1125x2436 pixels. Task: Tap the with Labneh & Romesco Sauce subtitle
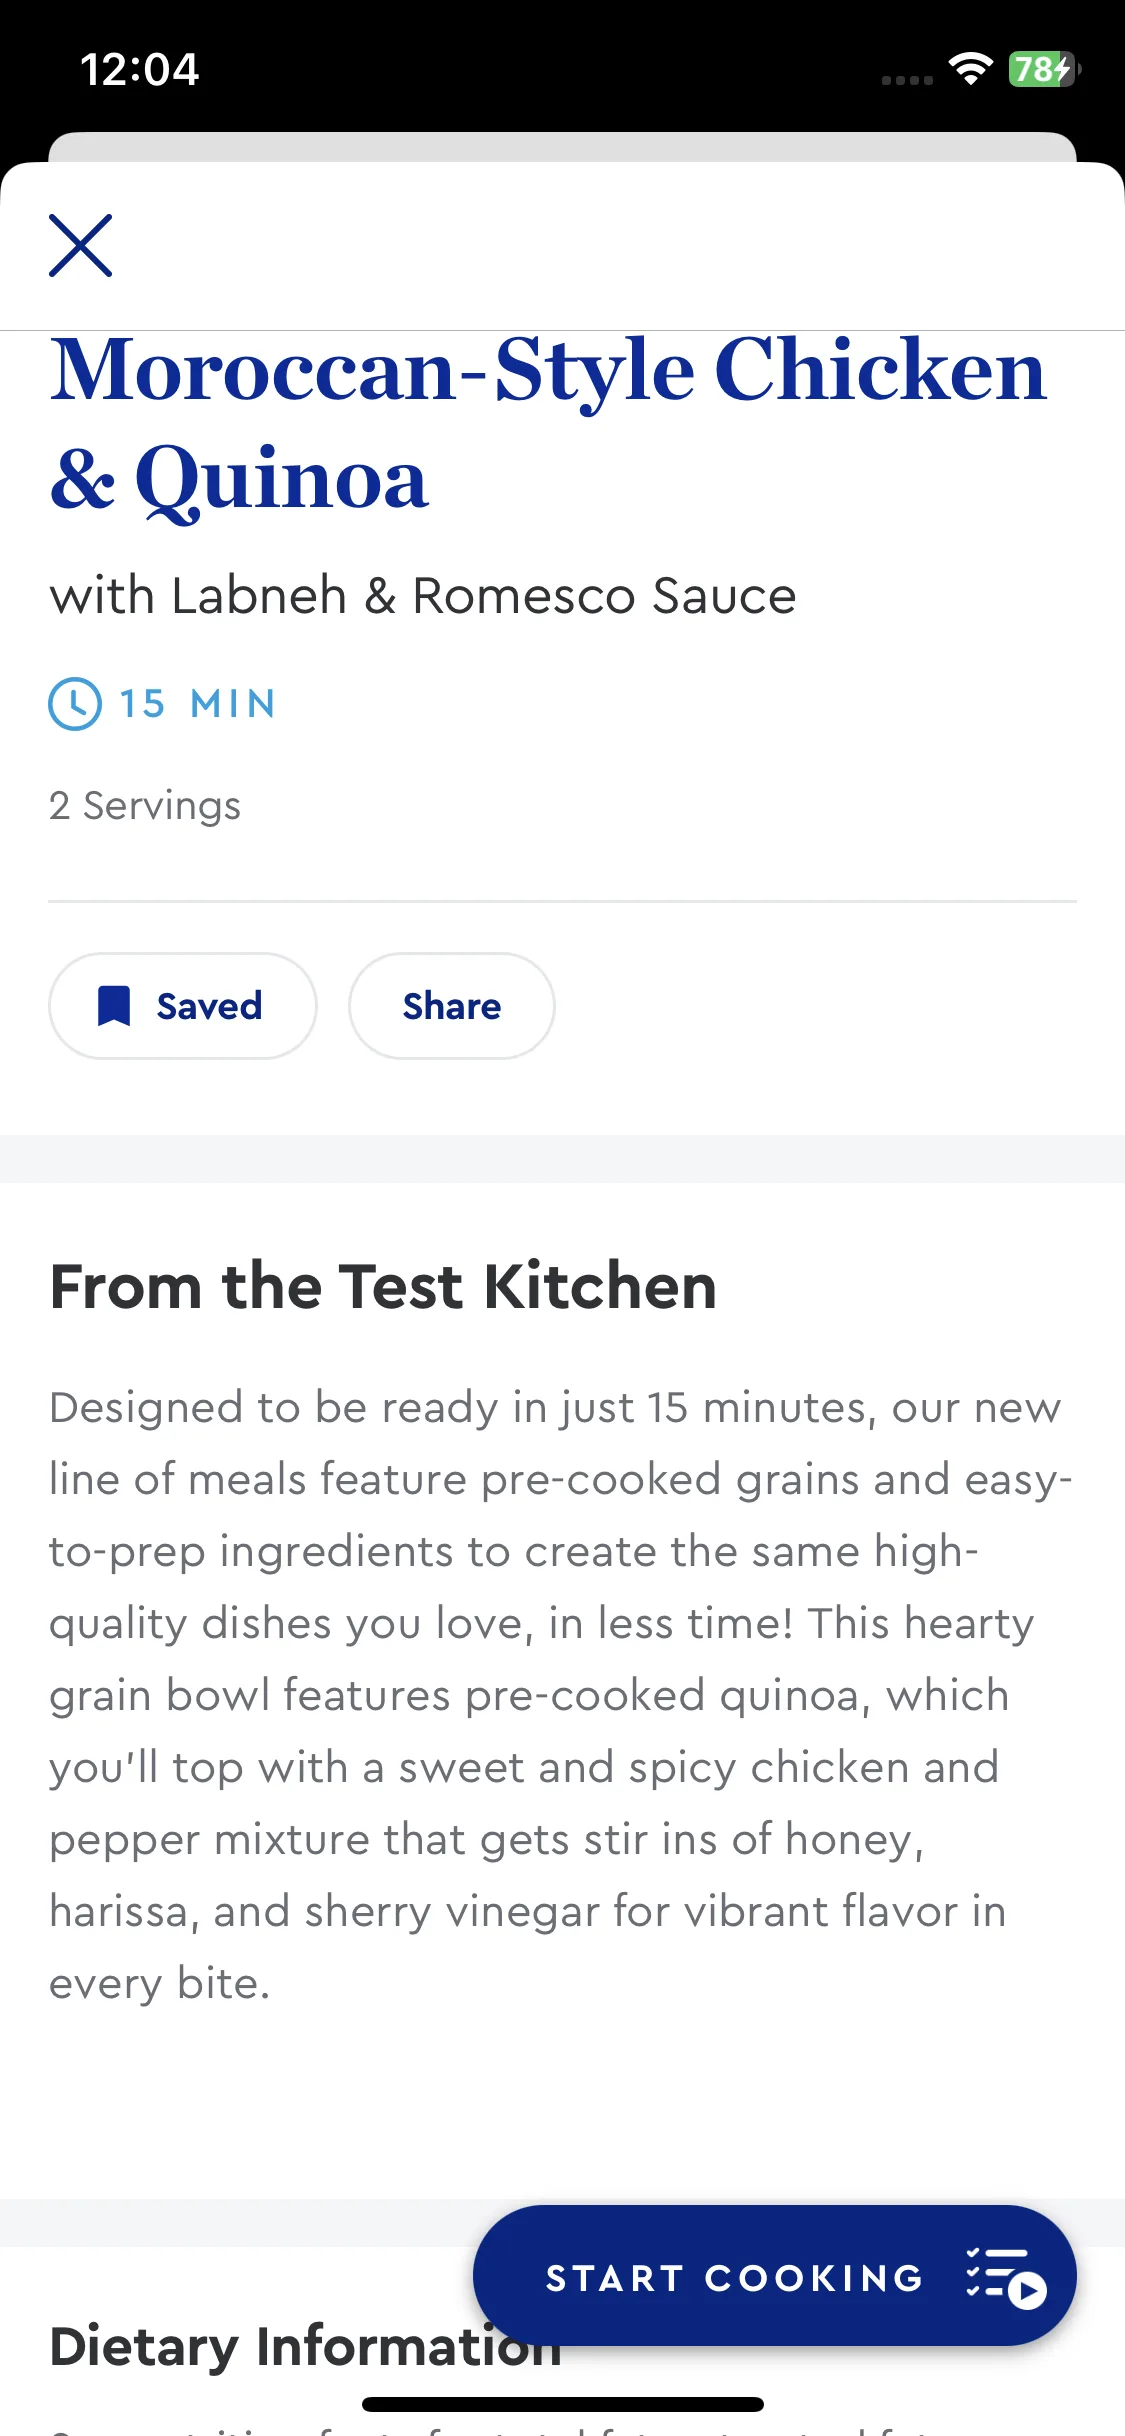[423, 596]
